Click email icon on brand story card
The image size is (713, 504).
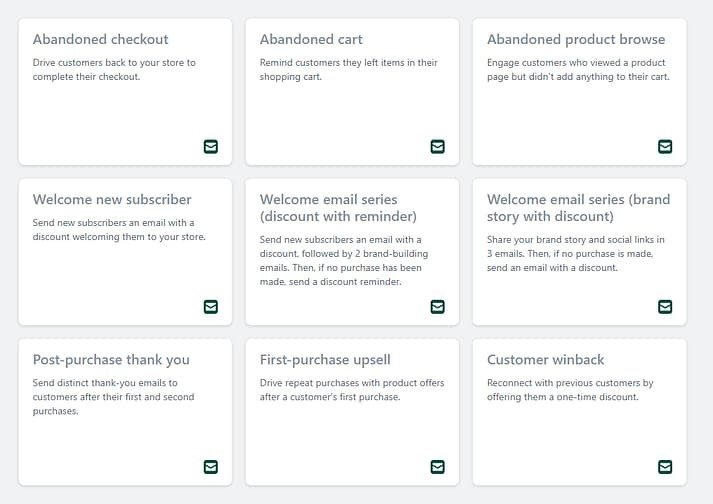pyautogui.click(x=665, y=307)
